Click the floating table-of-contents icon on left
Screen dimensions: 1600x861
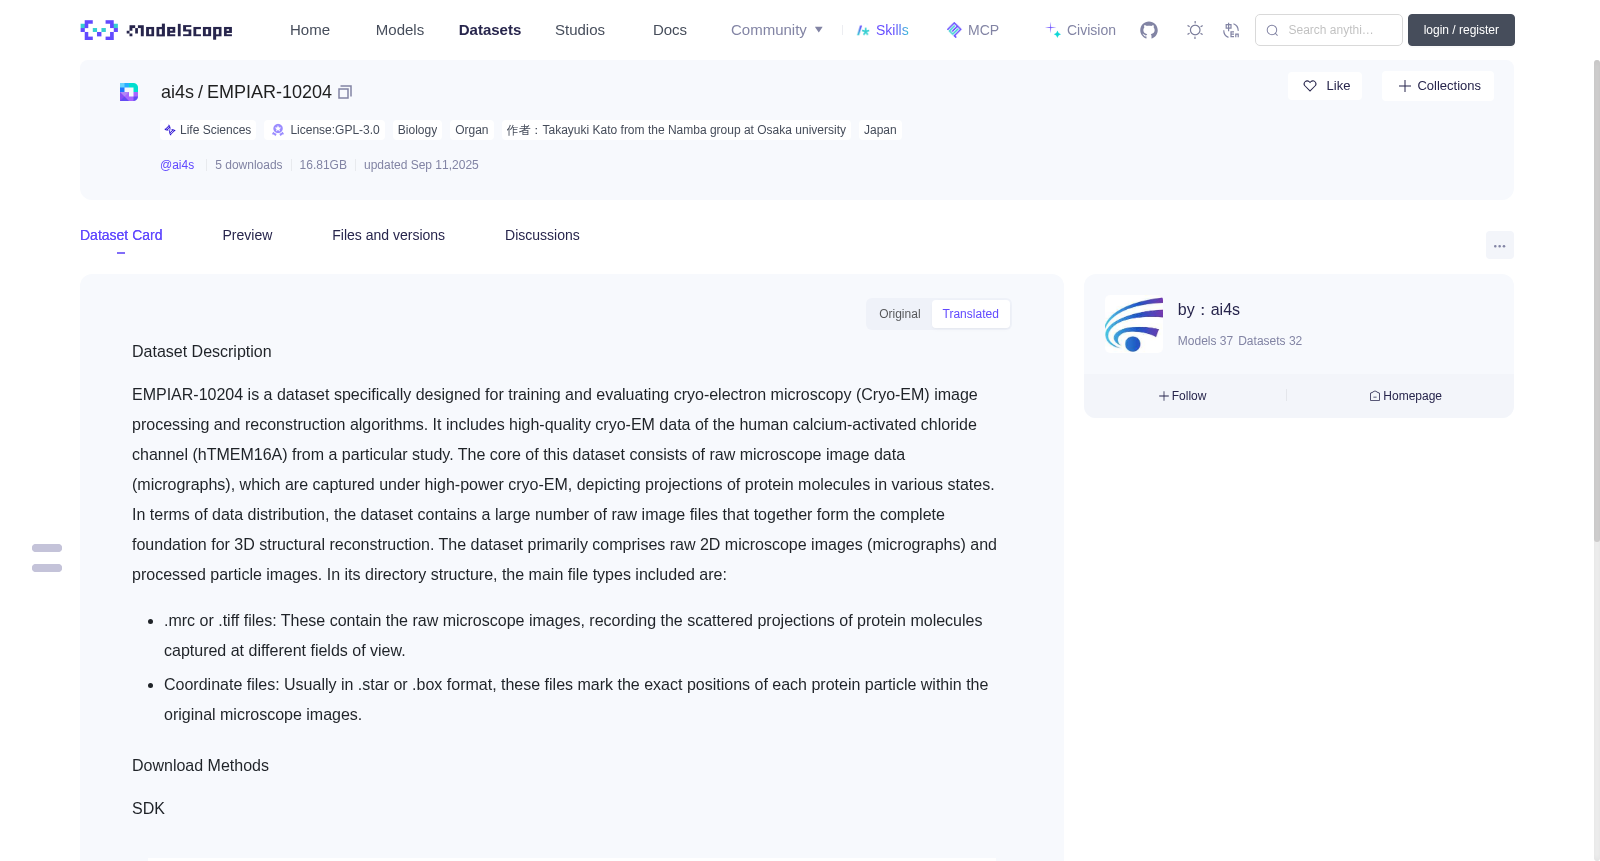point(47,558)
